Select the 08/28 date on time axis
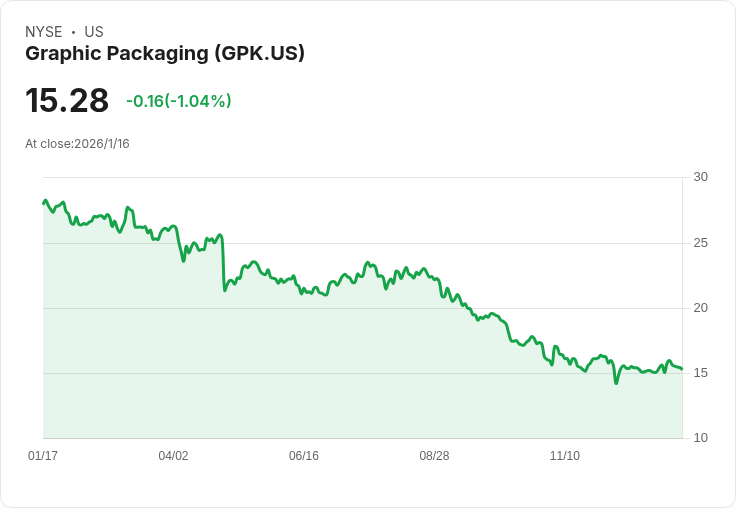This screenshot has width=736, height=508. coord(434,456)
